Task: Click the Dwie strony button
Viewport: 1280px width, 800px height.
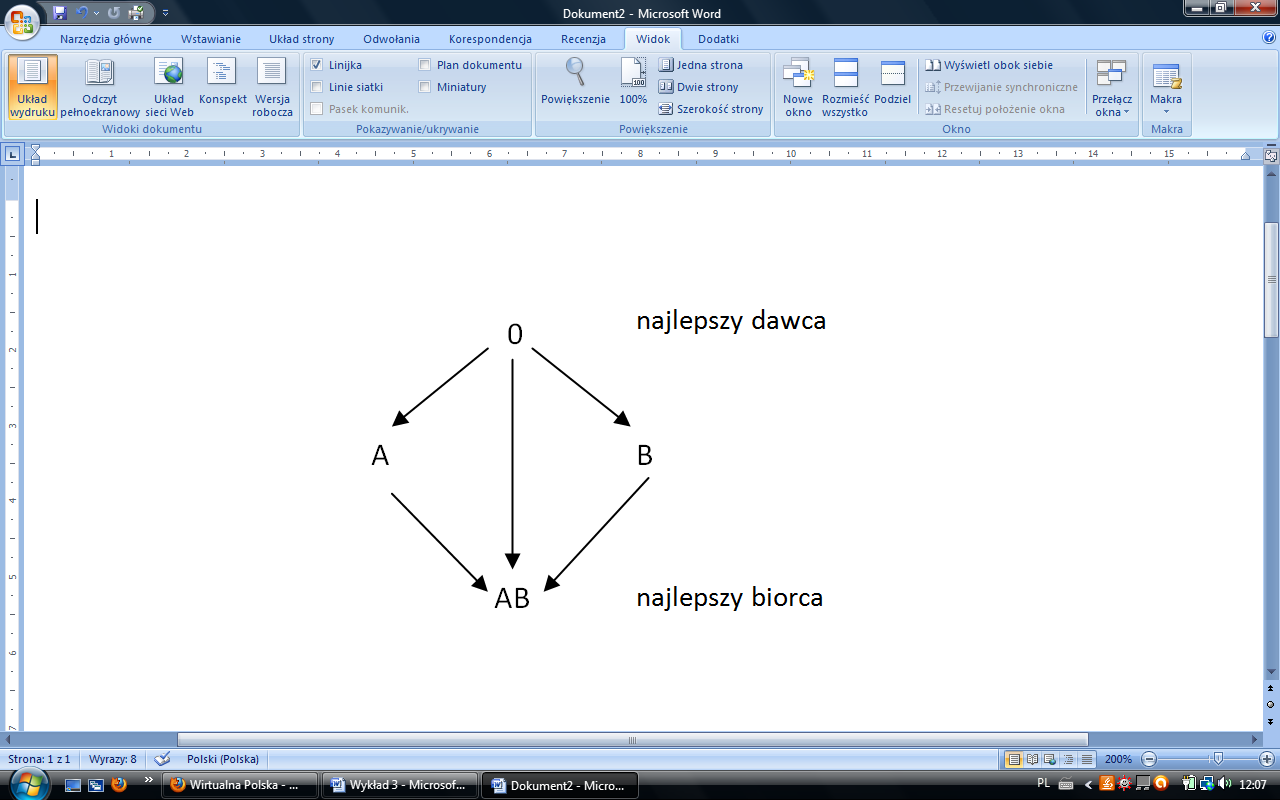Action: click(x=698, y=87)
